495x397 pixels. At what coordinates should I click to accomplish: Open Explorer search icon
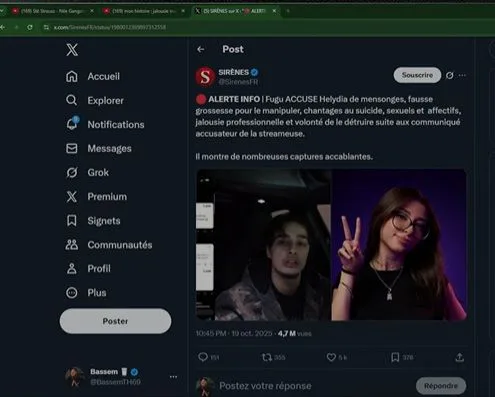(x=71, y=100)
